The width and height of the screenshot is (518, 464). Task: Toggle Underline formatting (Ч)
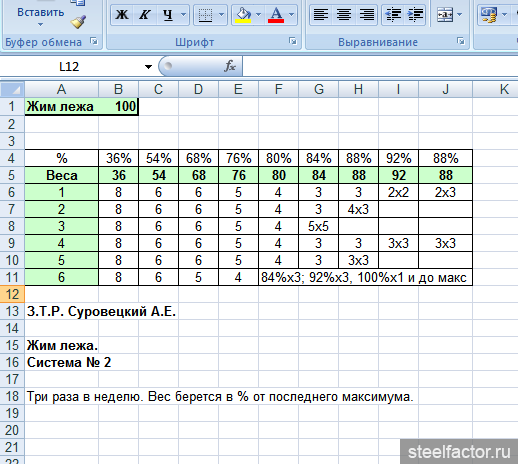(x=168, y=15)
